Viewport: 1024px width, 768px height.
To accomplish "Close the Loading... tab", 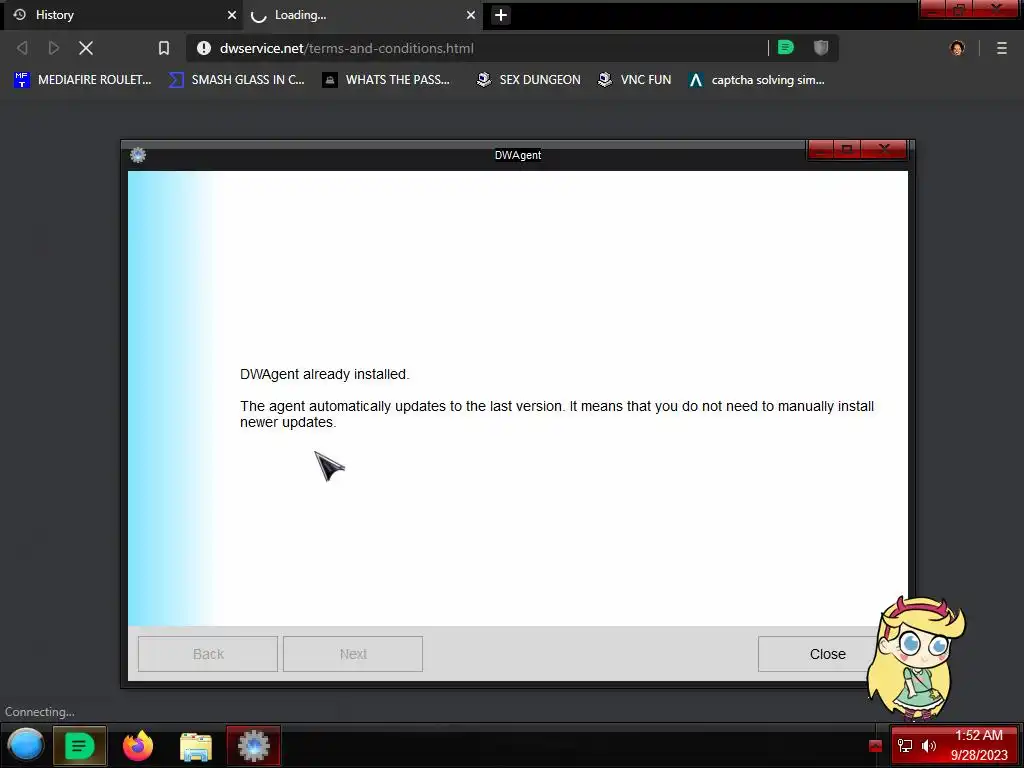I will (x=471, y=15).
